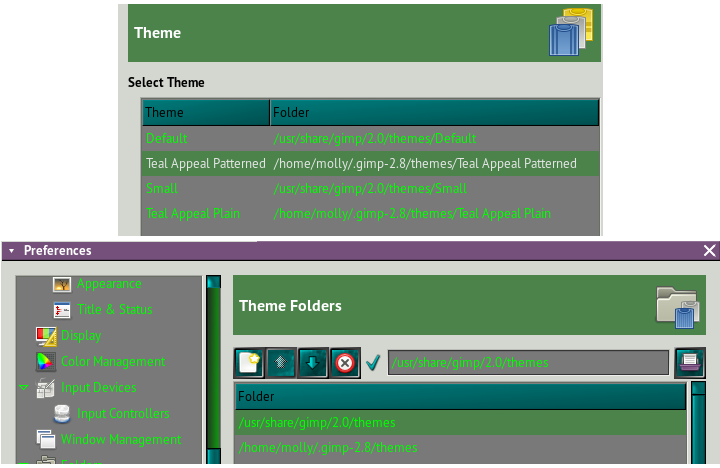This screenshot has width=720, height=468.
Task: Select /usr/share/gimp/2.0/themes in folder list
Action: click(460, 423)
